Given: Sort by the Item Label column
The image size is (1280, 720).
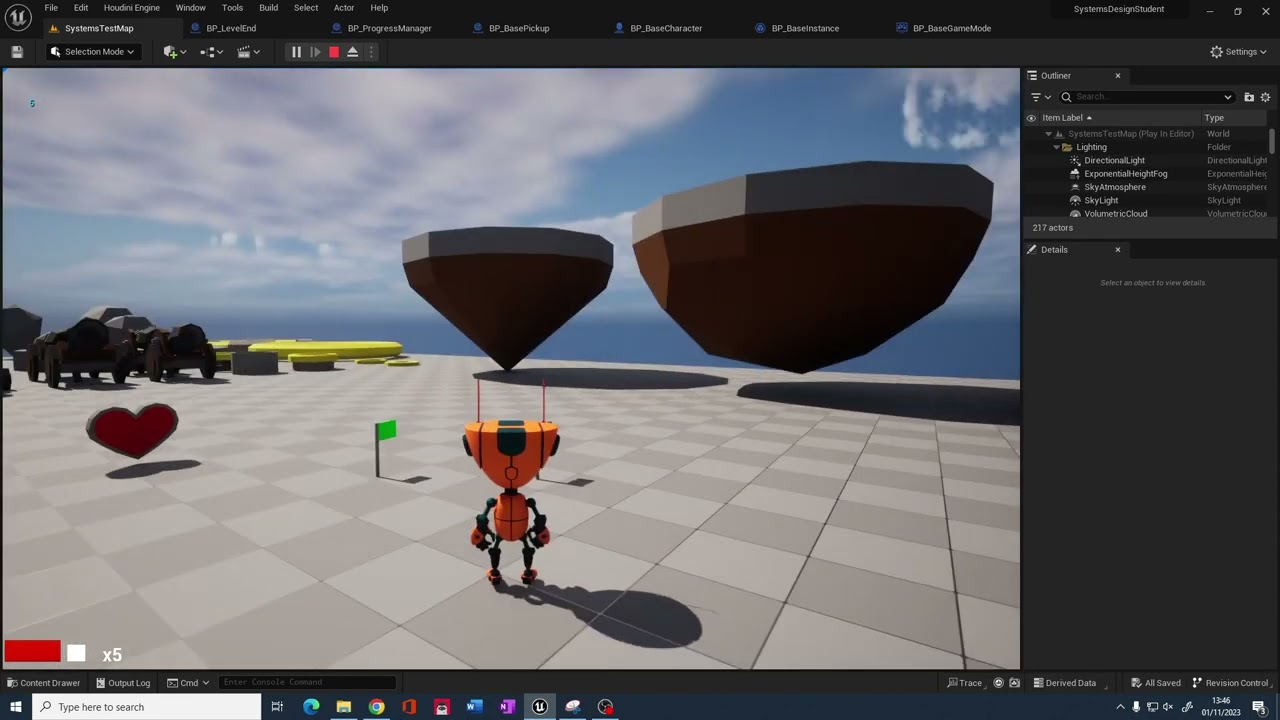Looking at the screenshot, I should [1067, 118].
